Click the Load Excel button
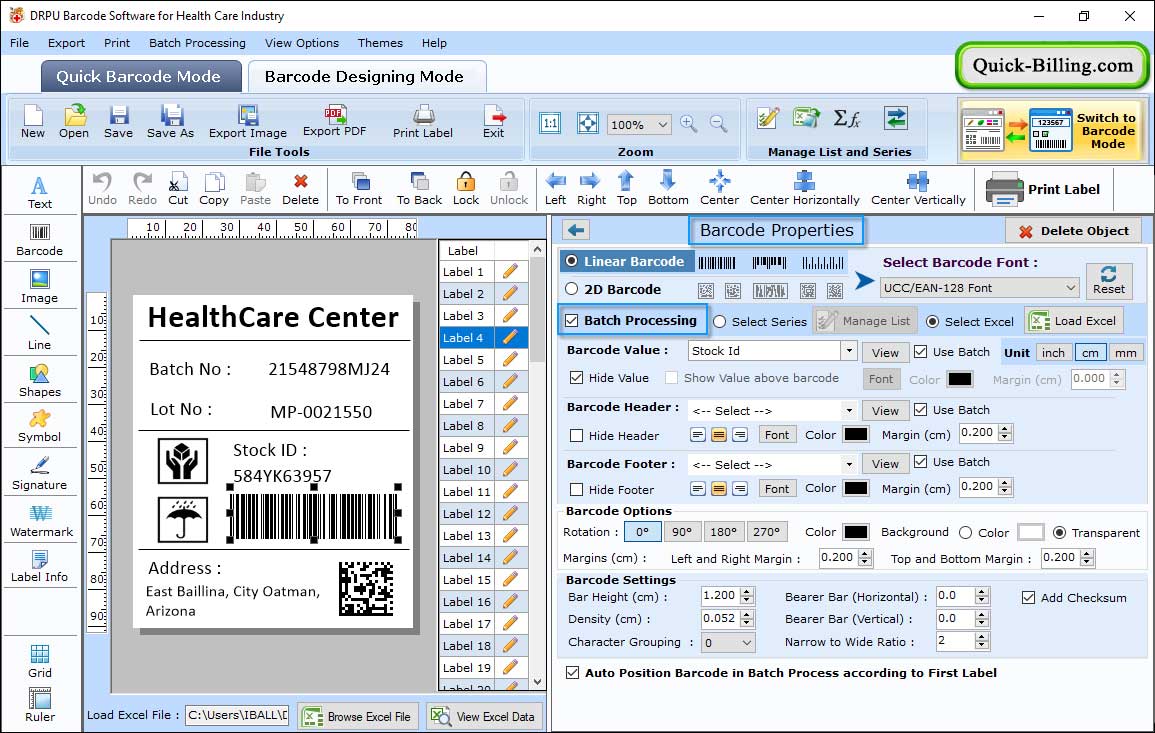 1074,320
